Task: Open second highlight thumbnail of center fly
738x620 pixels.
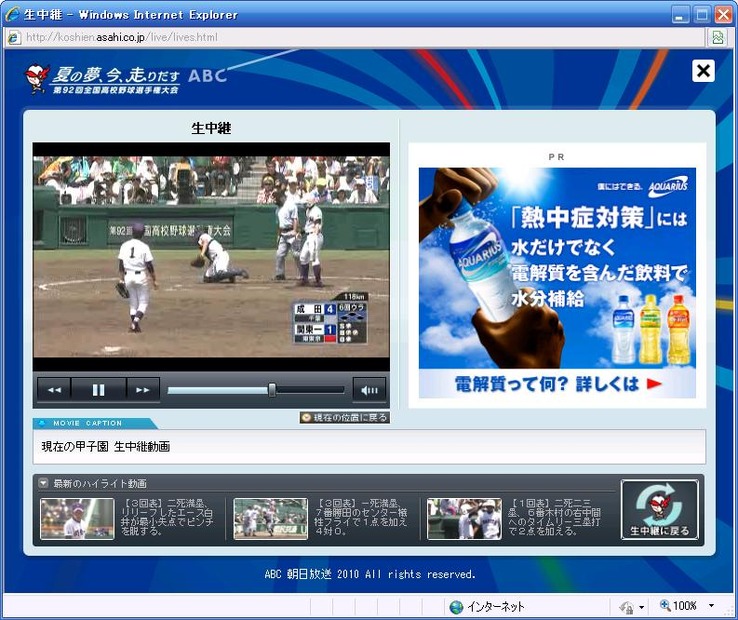Action: click(x=271, y=519)
